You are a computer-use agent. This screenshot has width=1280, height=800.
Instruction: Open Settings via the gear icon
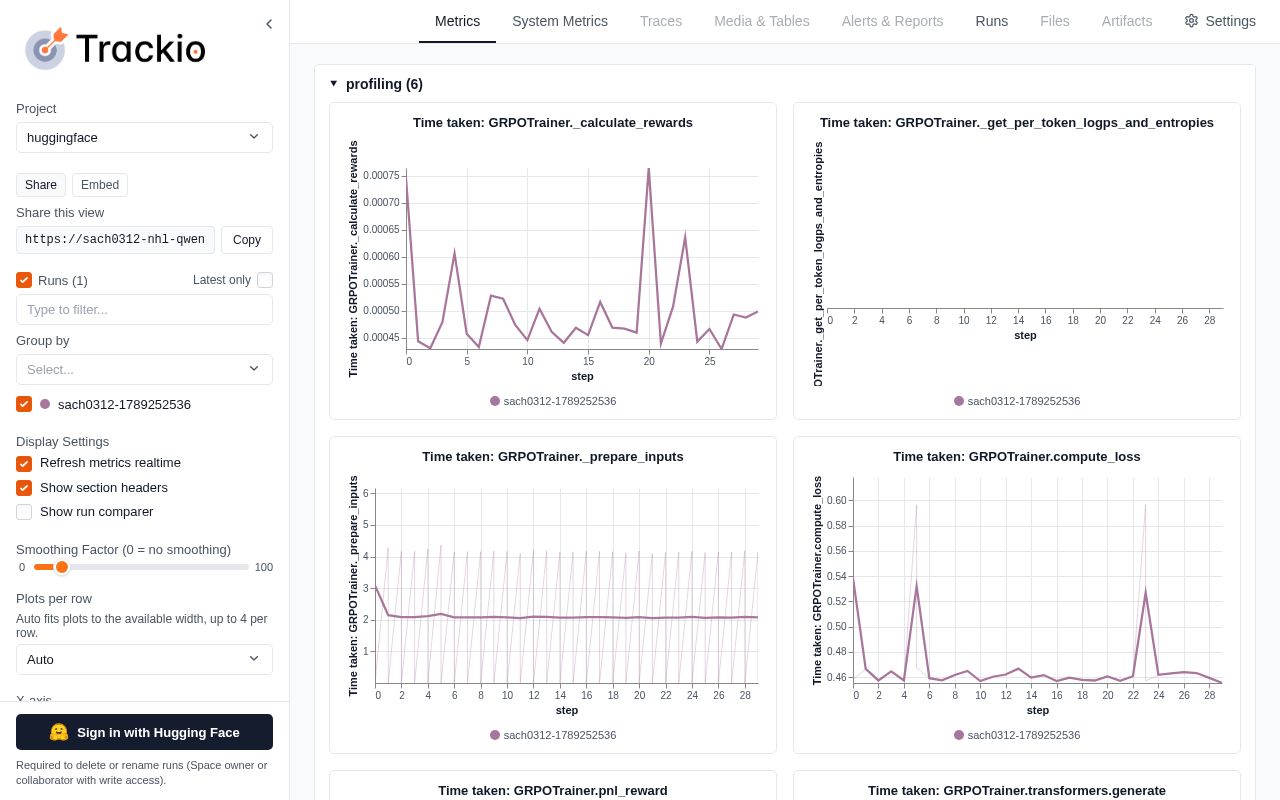point(1219,21)
